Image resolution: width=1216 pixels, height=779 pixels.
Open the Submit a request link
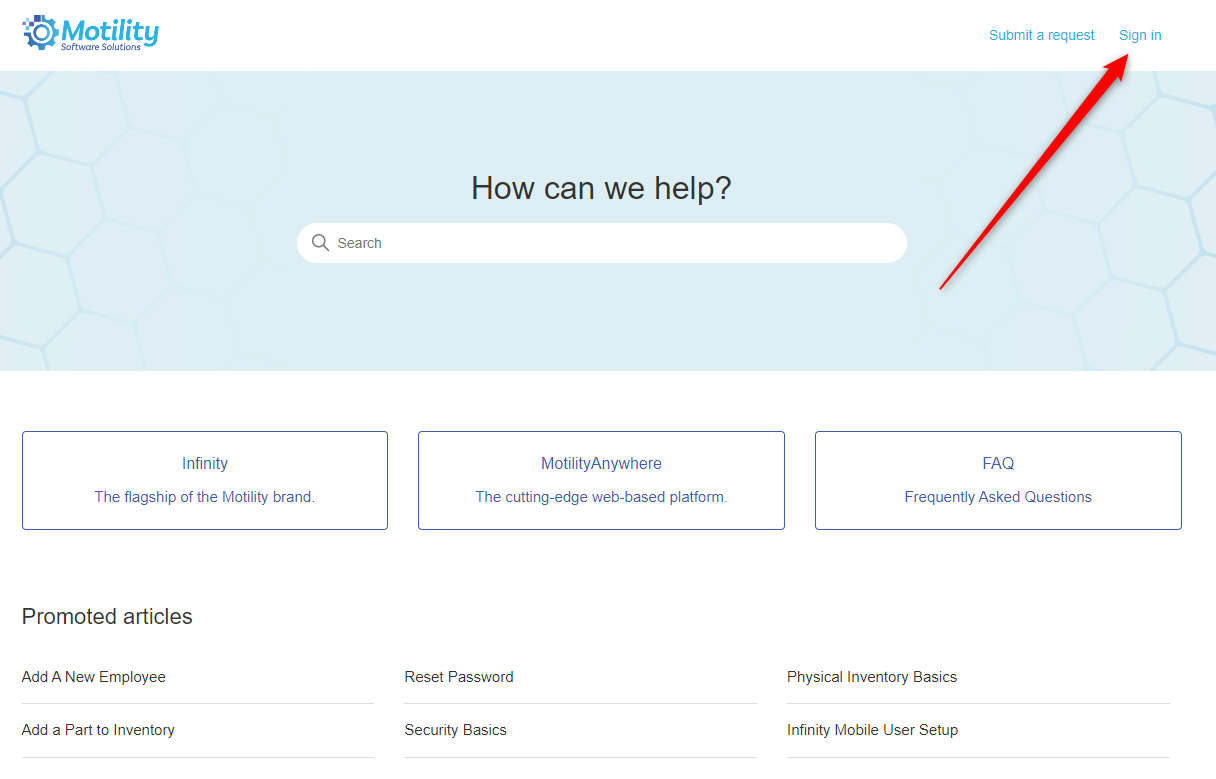(x=1042, y=35)
